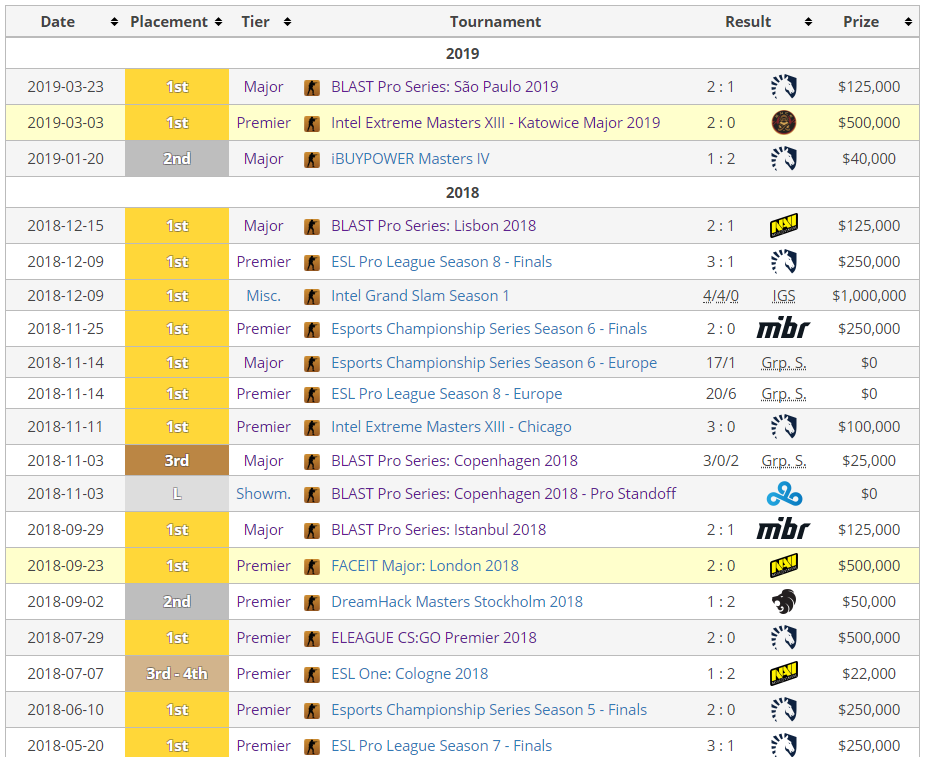
Task: Open ELEAGUE CS:GO Premier 2018 link
Action: tap(433, 638)
